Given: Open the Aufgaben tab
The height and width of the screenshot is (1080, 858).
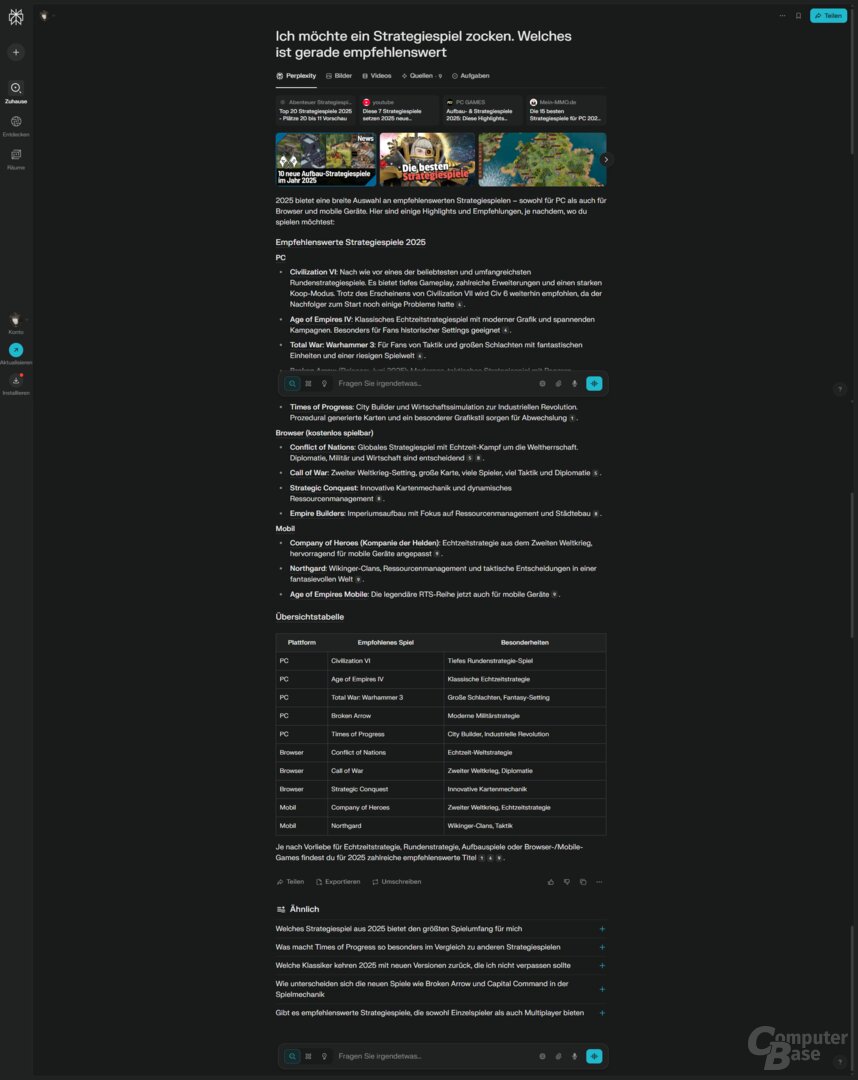Looking at the screenshot, I should tap(470, 76).
